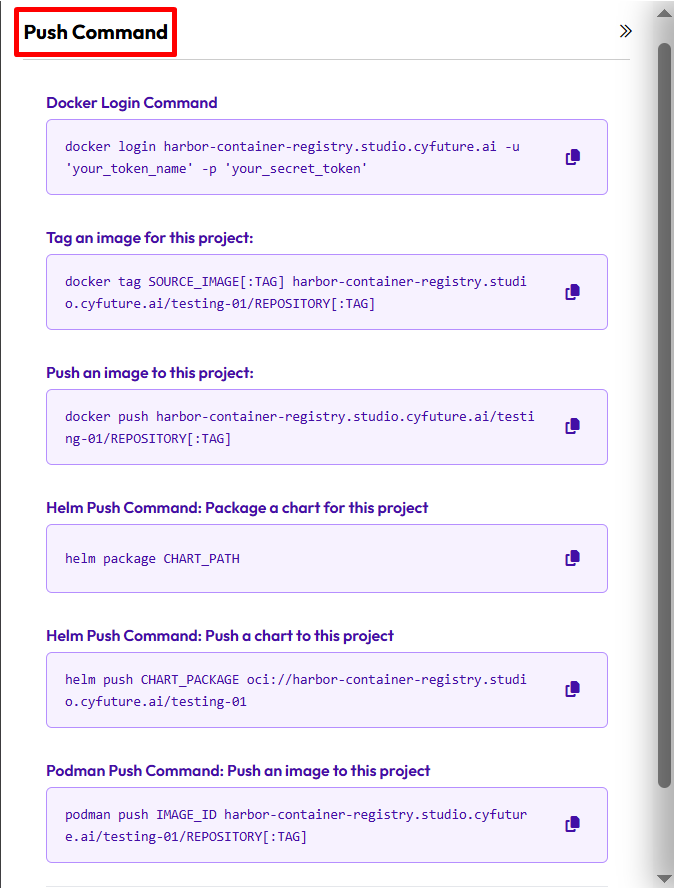Viewport: 674px width, 888px height.
Task: Click the scrollbar up arrow
Action: [664, 12]
